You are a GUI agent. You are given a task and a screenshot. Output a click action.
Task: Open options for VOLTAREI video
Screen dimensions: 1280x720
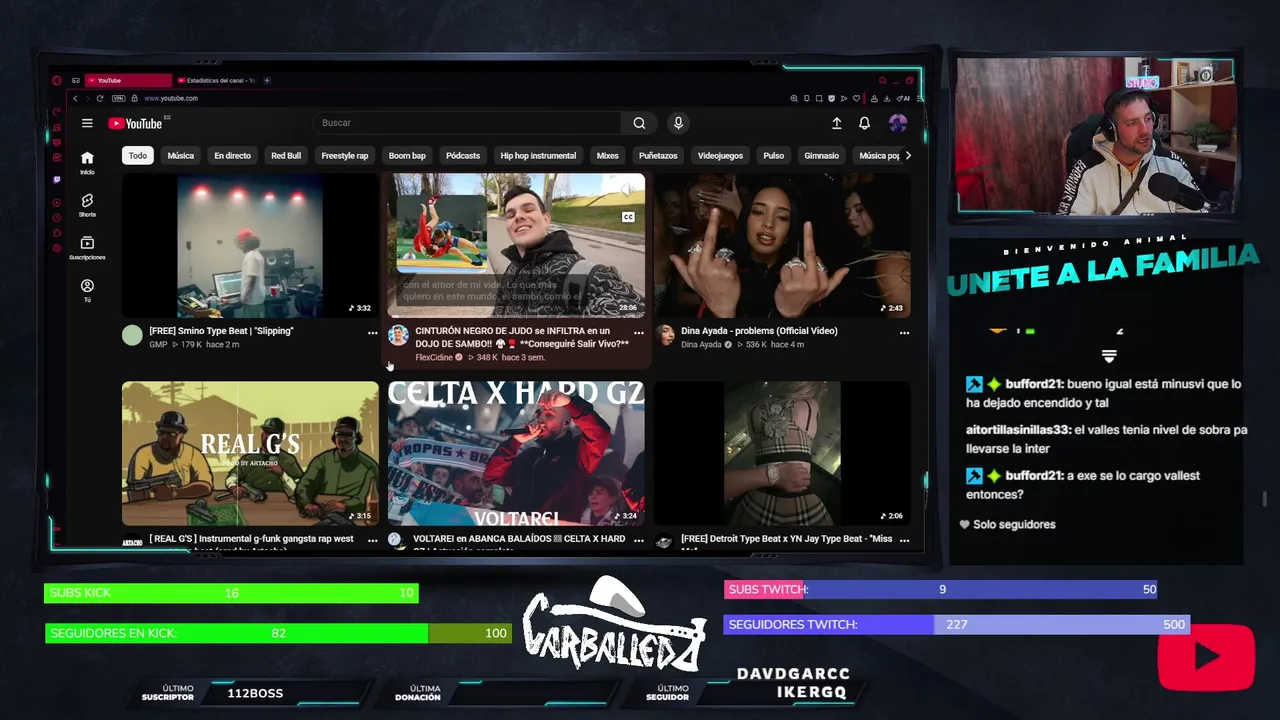click(x=638, y=540)
